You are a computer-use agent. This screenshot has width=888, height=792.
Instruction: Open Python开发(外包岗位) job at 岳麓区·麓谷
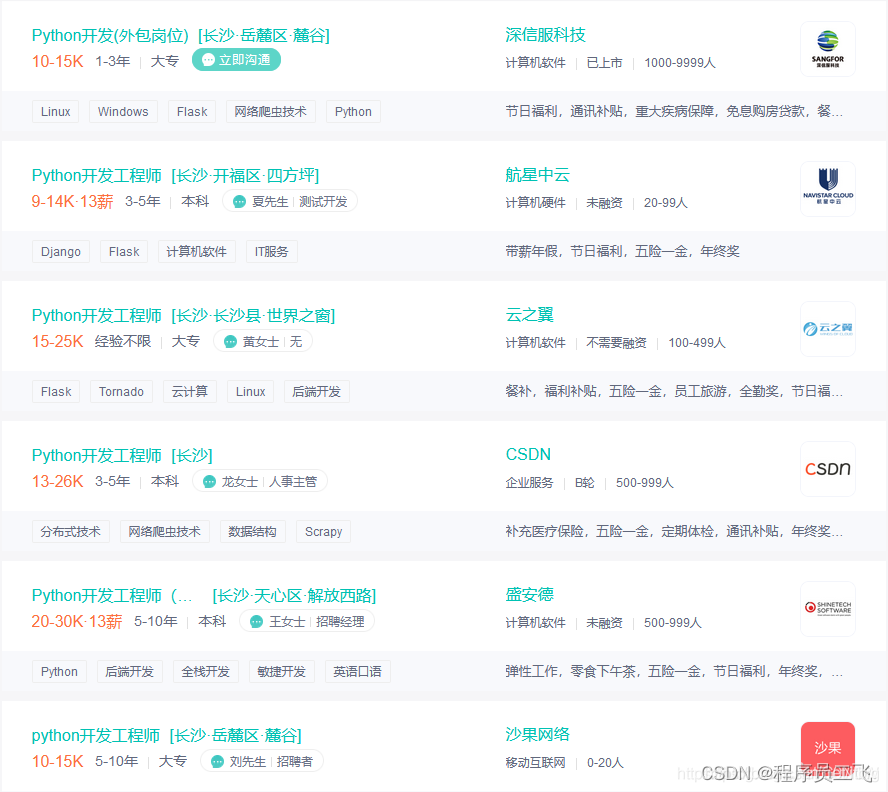[x=181, y=35]
